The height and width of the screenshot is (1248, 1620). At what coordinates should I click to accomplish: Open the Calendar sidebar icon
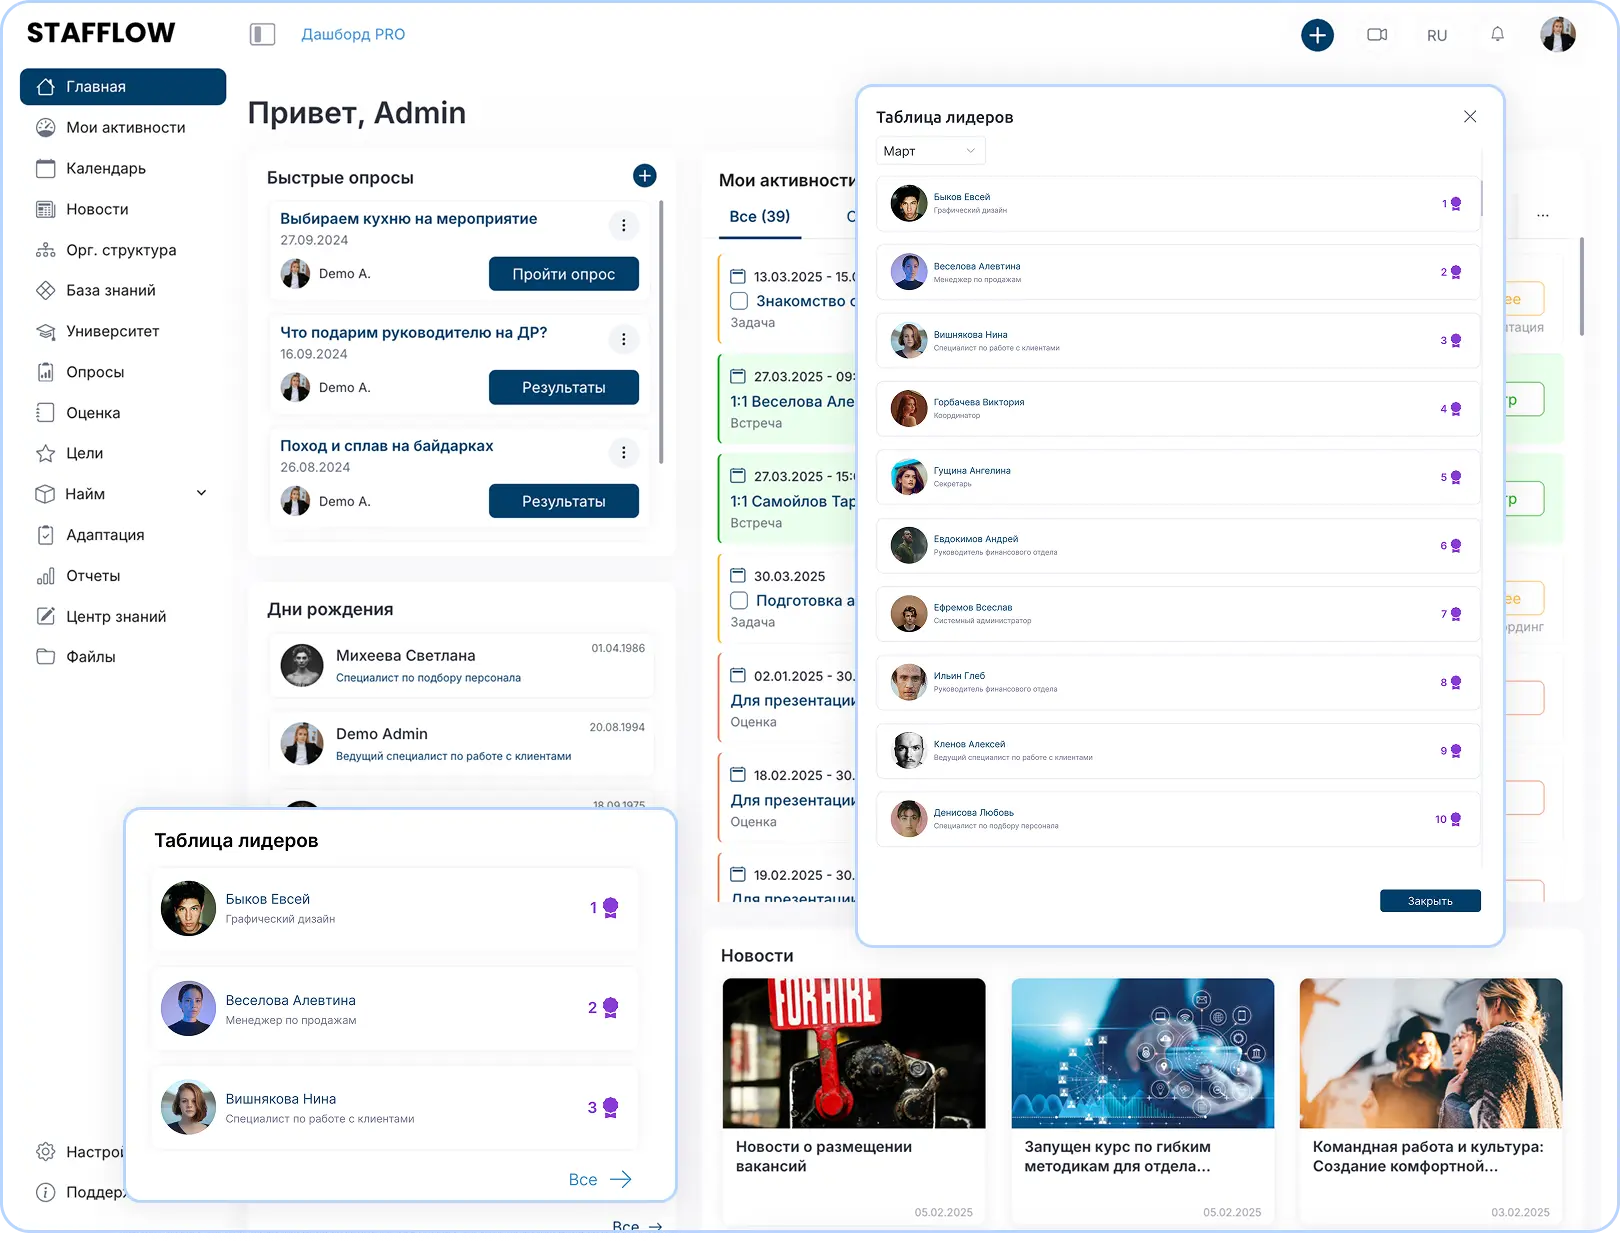(x=46, y=168)
